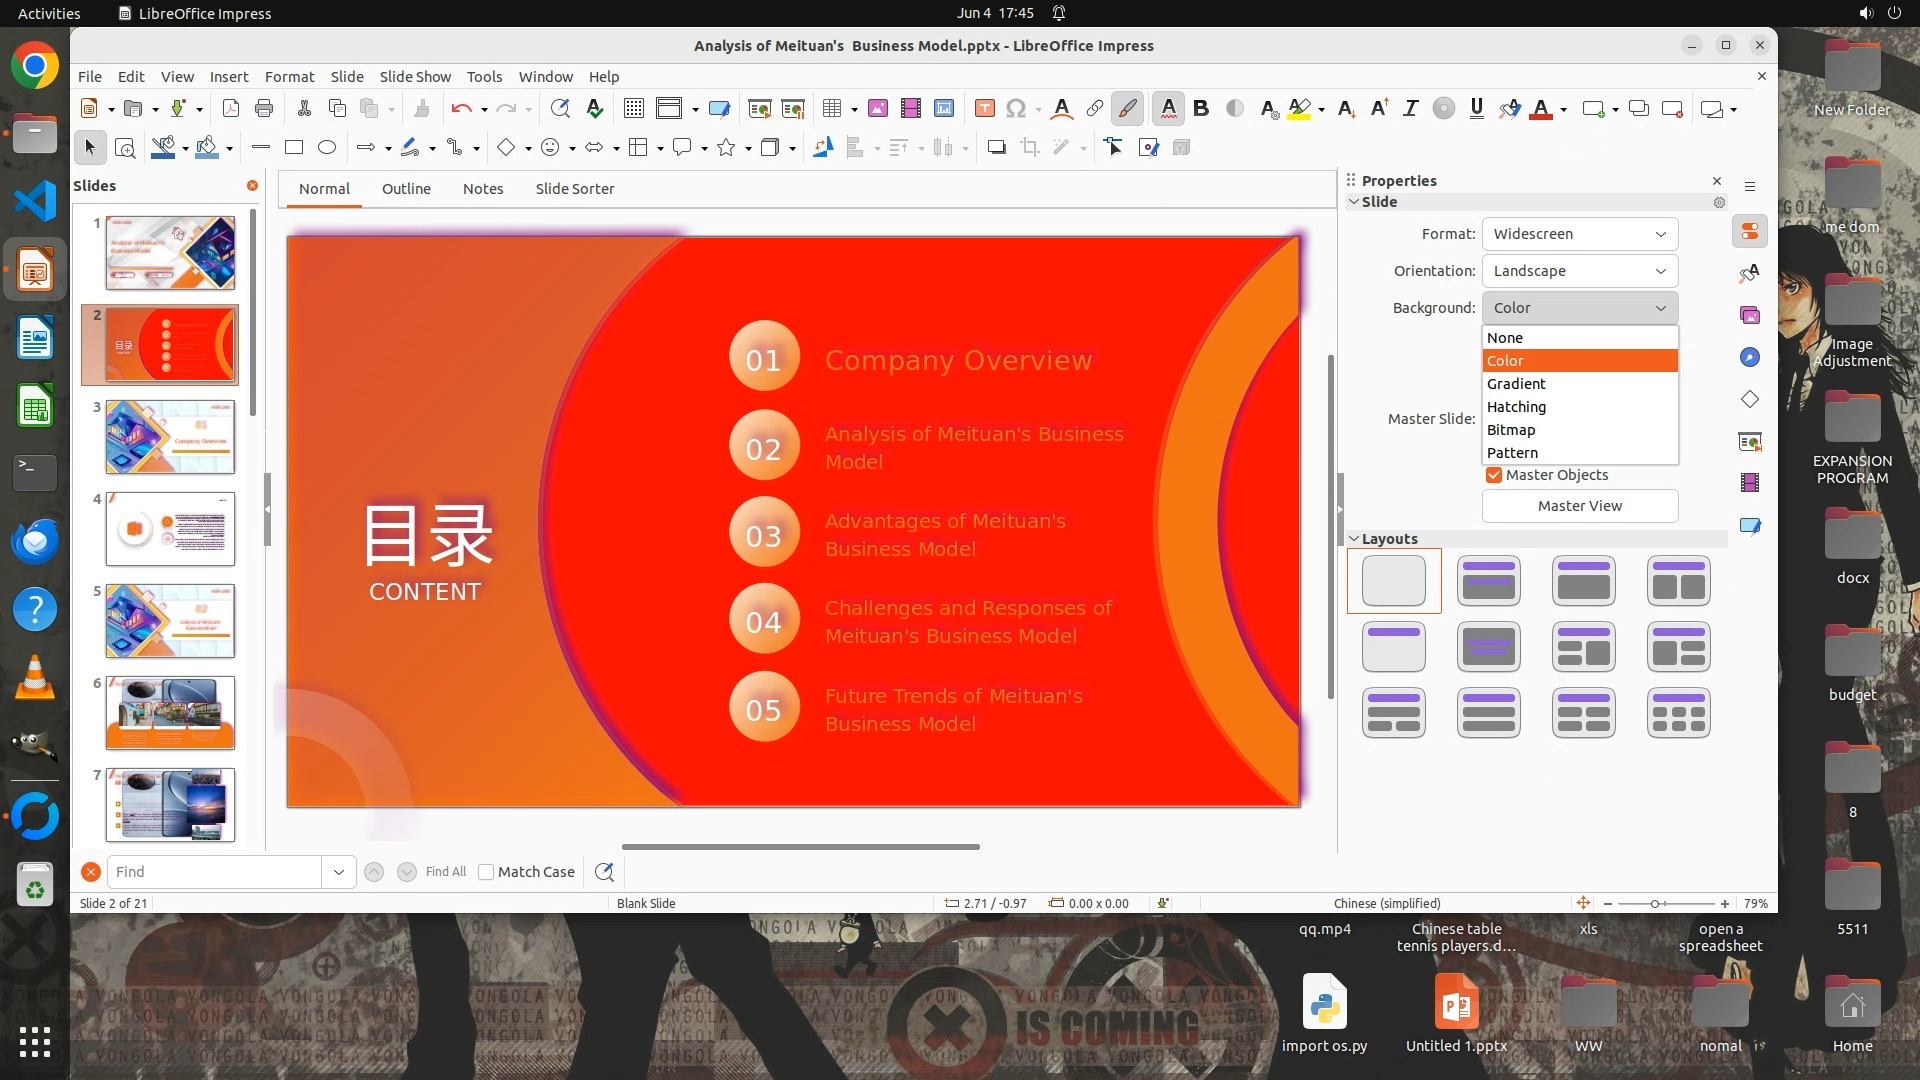
Task: Click the Master View button
Action: point(1579,506)
